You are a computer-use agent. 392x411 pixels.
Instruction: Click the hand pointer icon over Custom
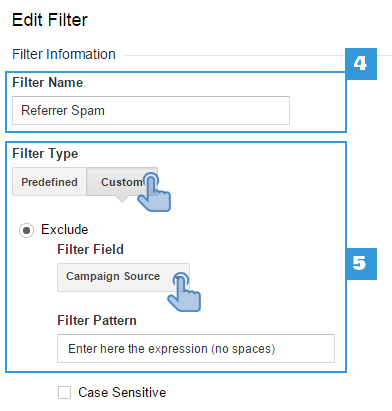point(154,192)
